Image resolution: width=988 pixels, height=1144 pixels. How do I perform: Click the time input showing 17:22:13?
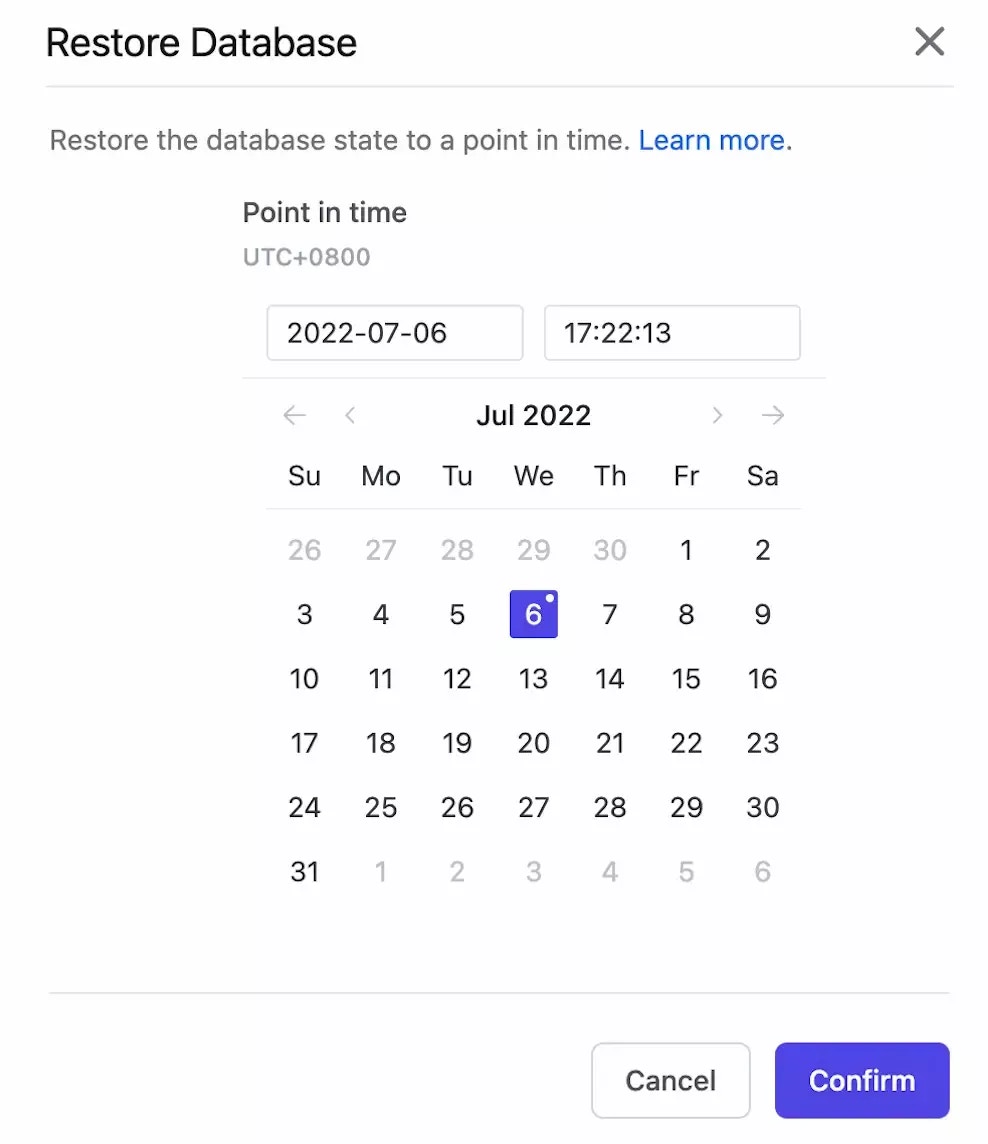[x=672, y=333]
